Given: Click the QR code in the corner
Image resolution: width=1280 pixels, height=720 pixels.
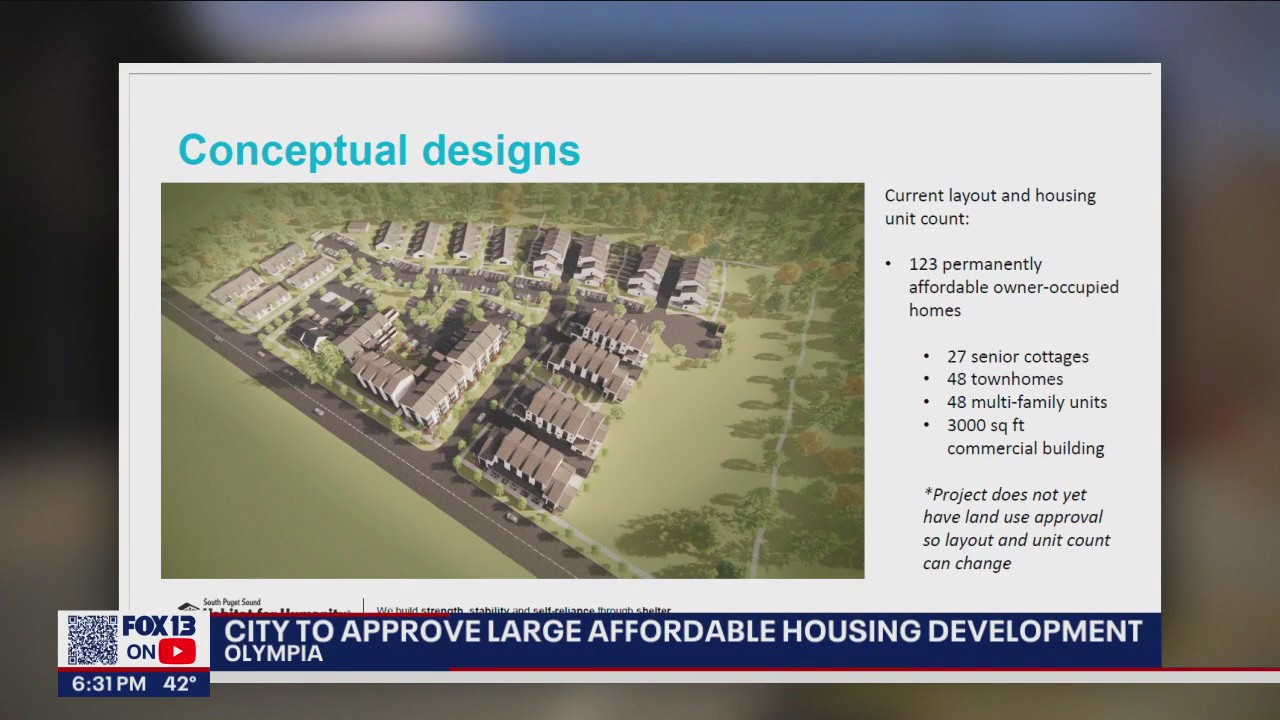Looking at the screenshot, I should click(92, 640).
